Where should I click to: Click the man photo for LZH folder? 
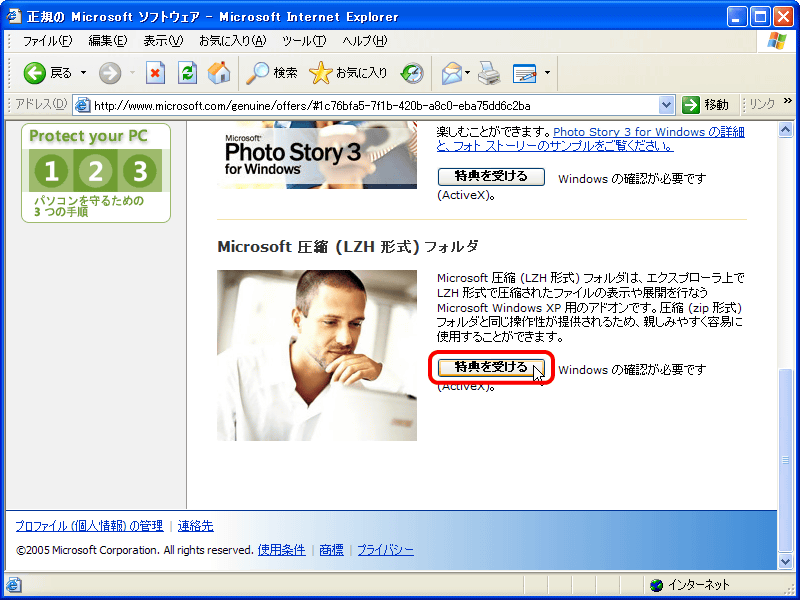[x=317, y=355]
